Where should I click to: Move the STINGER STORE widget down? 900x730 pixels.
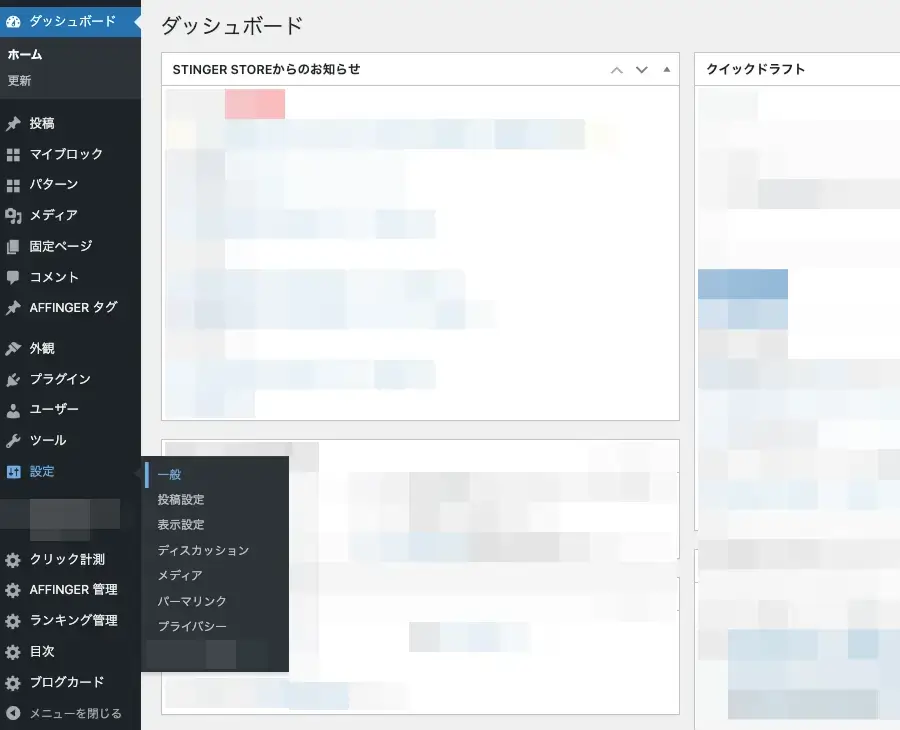click(641, 69)
